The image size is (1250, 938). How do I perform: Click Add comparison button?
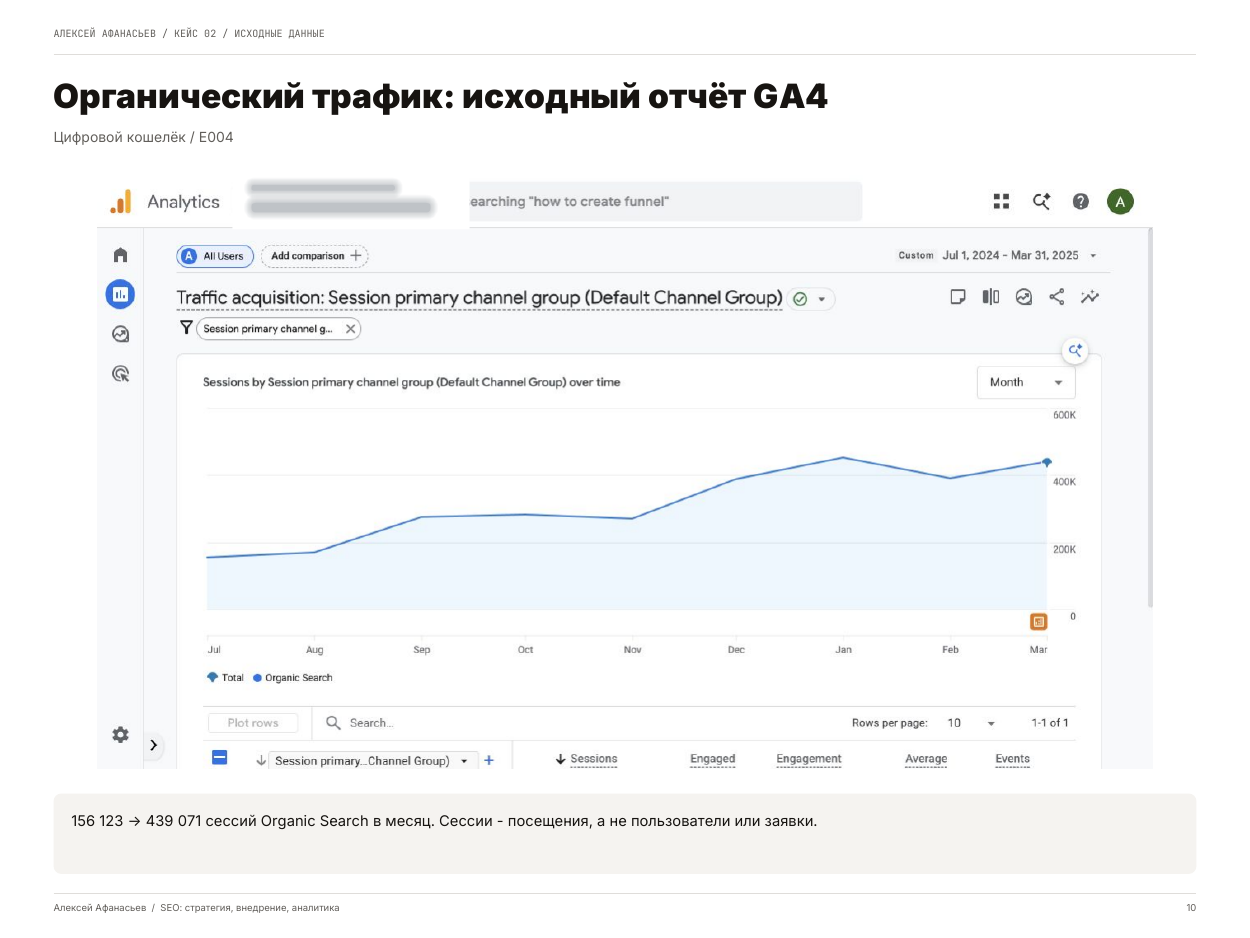coord(314,256)
